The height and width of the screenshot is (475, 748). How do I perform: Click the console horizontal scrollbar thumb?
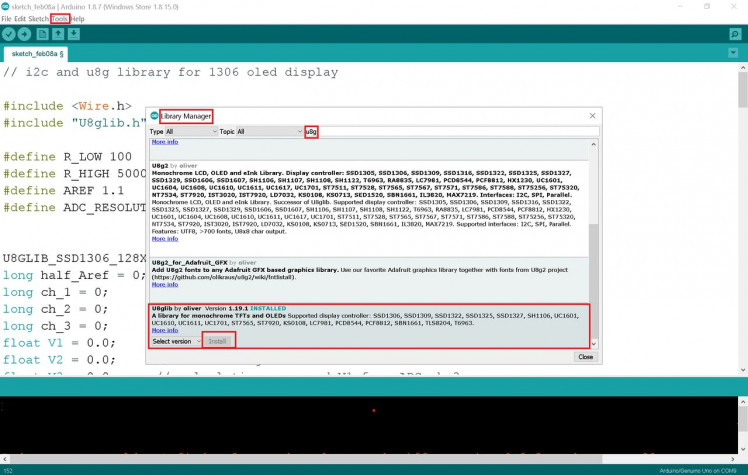tap(306, 459)
